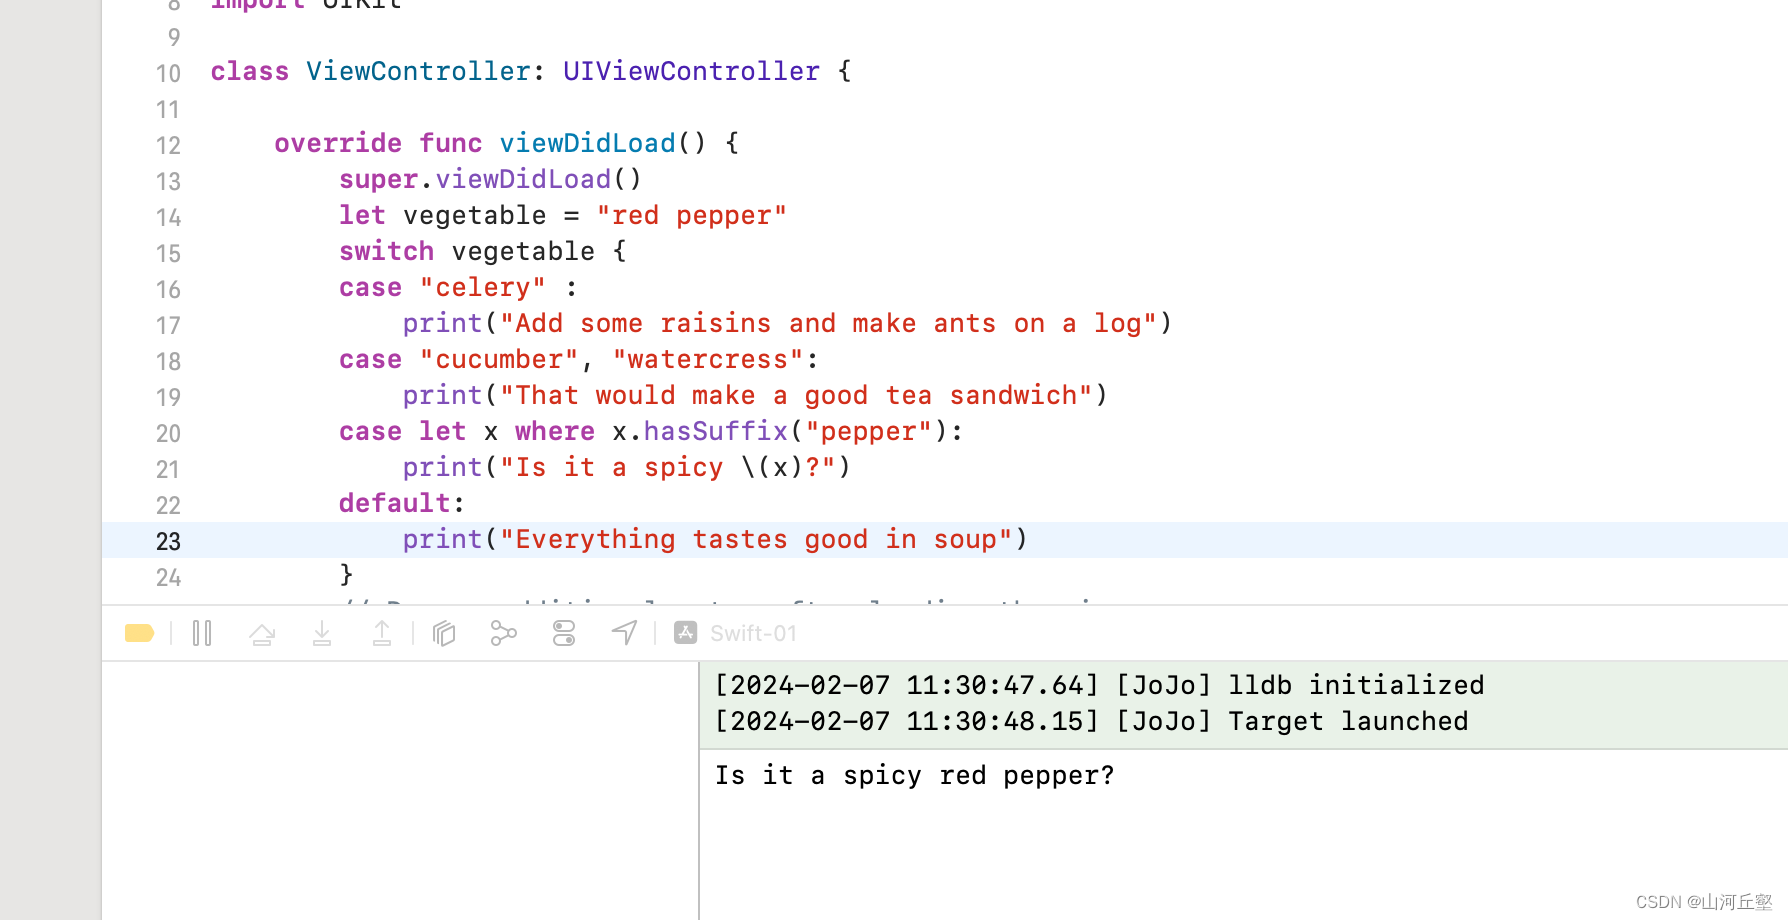1788x920 pixels.
Task: Click the Swift-01 app icon
Action: 686,633
